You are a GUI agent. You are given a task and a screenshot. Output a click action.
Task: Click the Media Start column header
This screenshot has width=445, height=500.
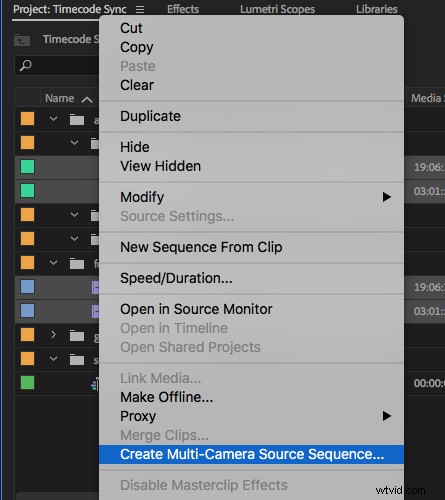point(427,98)
